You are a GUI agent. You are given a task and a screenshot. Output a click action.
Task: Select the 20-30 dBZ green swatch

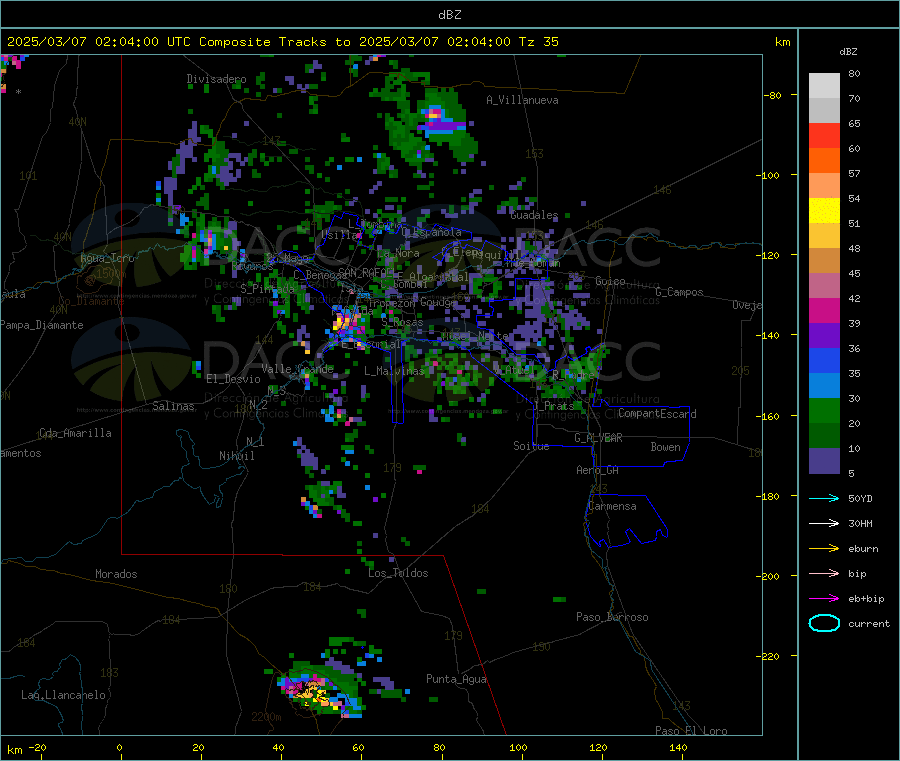pyautogui.click(x=824, y=410)
